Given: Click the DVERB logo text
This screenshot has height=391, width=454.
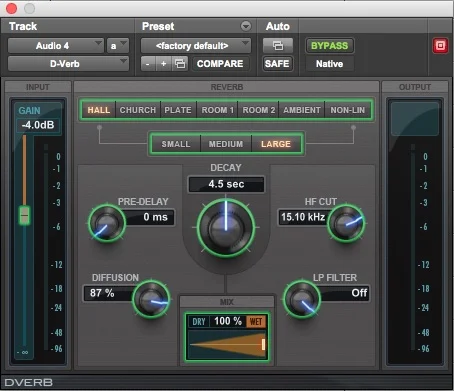Looking at the screenshot, I should (x=29, y=382).
